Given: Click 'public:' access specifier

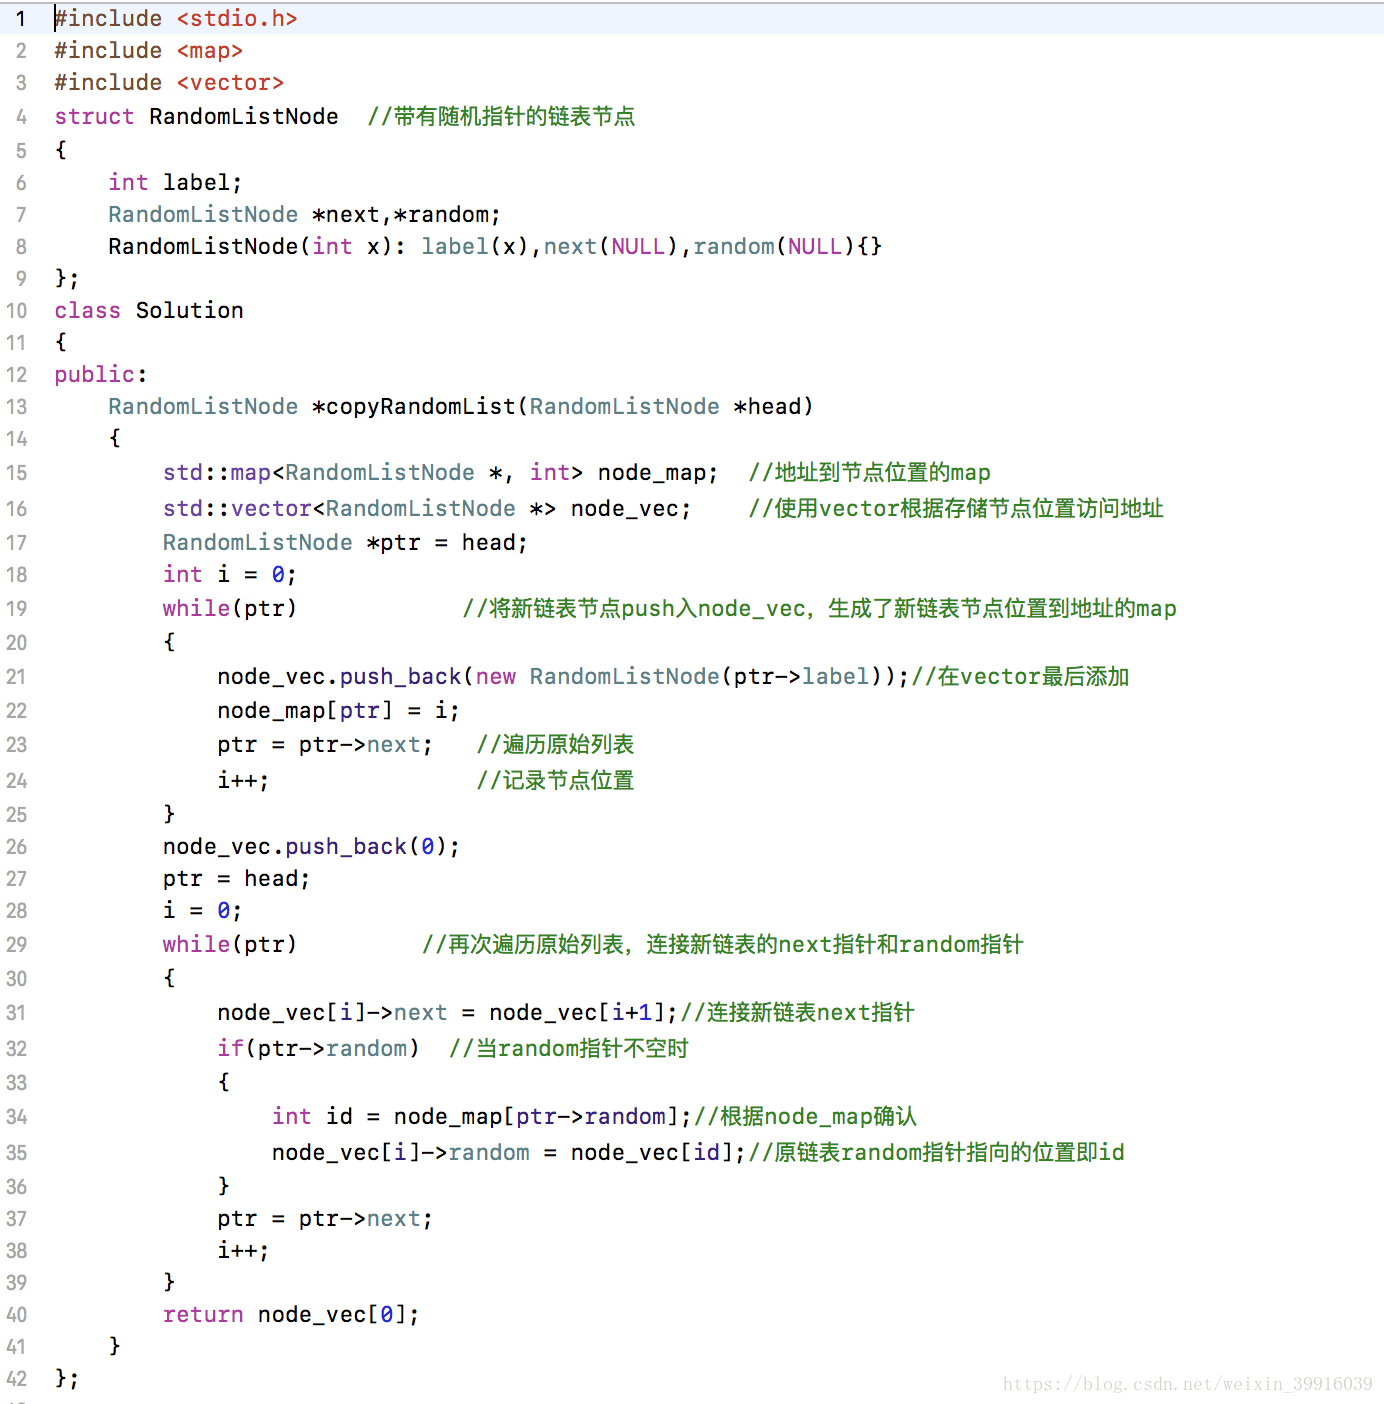Looking at the screenshot, I should 101,375.
